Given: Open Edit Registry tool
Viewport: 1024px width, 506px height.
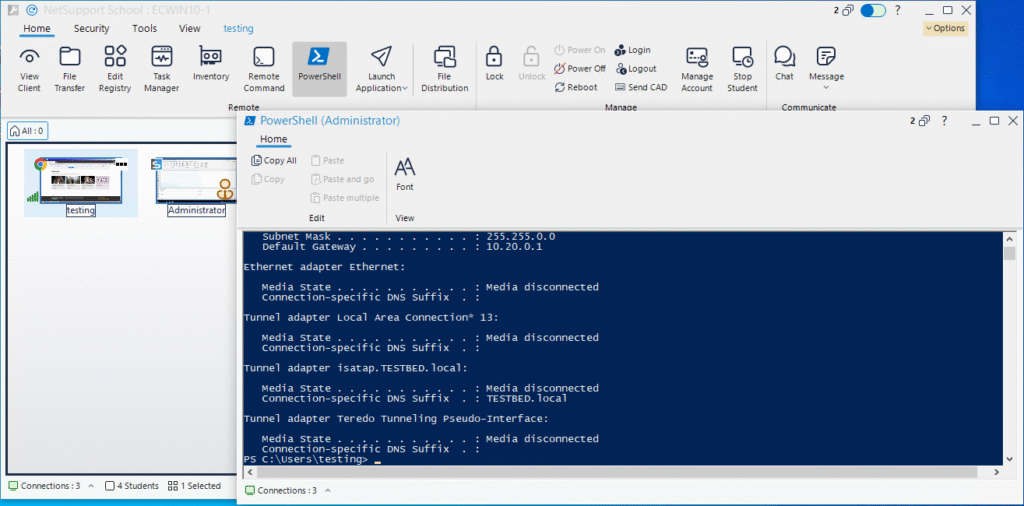Looking at the screenshot, I should click(115, 69).
